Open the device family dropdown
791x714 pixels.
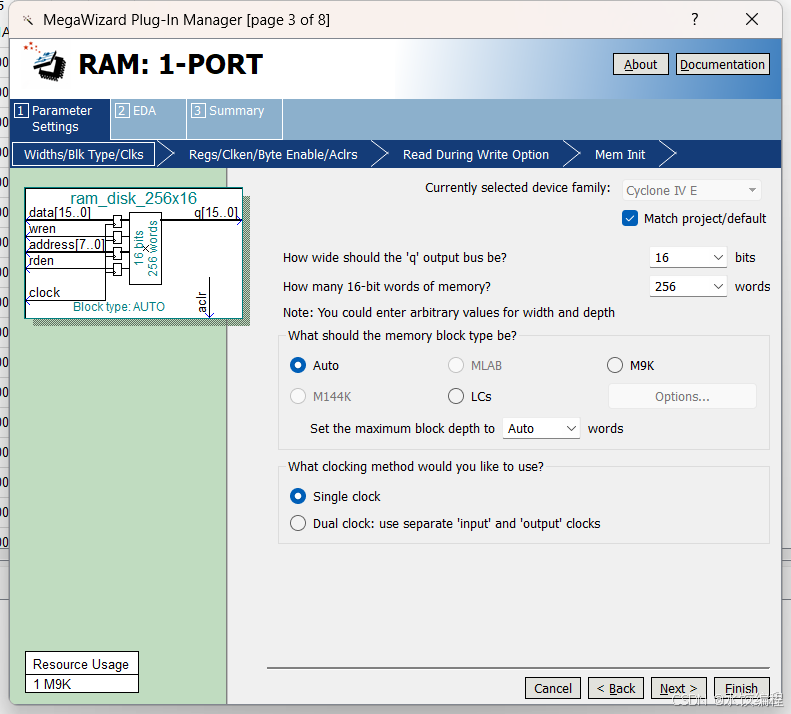[x=691, y=191]
